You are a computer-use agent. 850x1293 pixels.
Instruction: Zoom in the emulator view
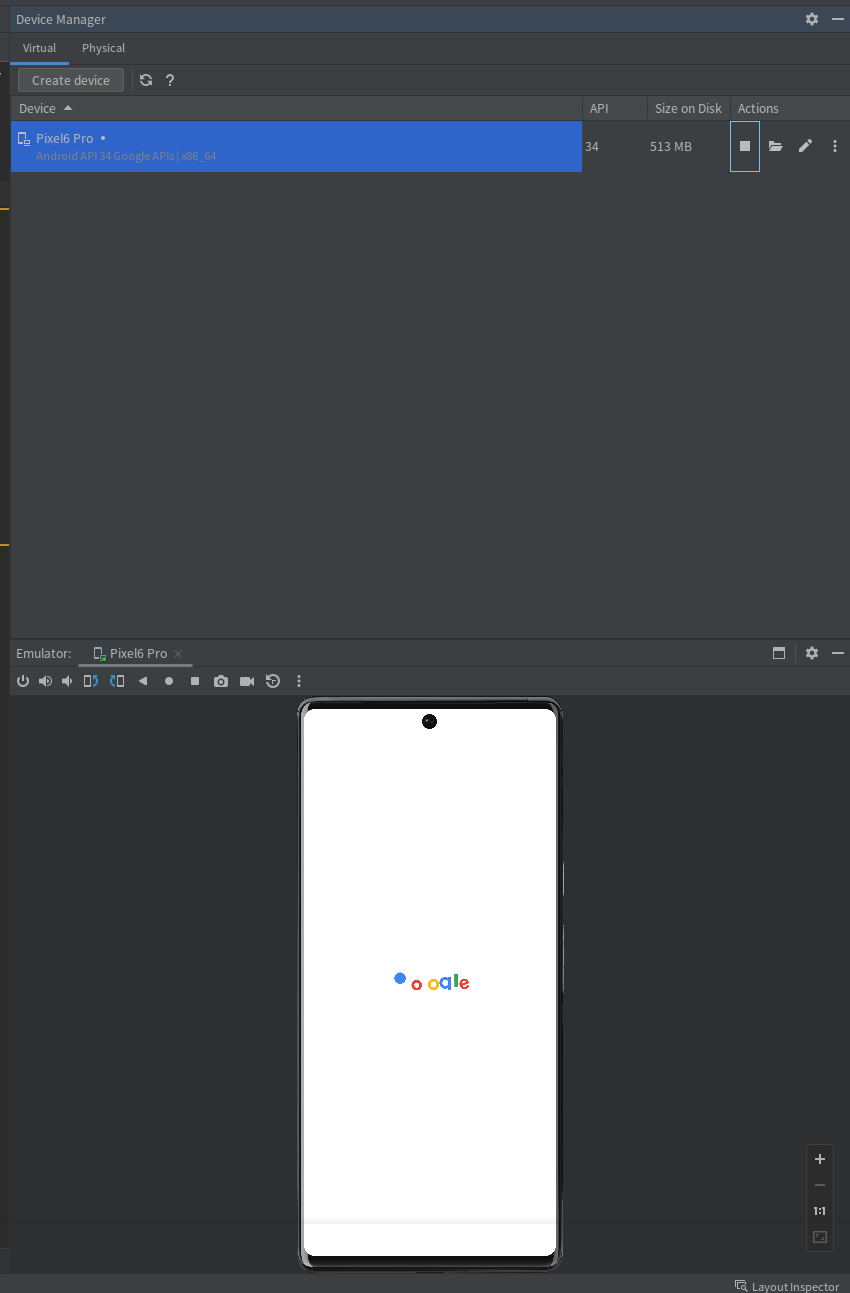click(820, 1159)
